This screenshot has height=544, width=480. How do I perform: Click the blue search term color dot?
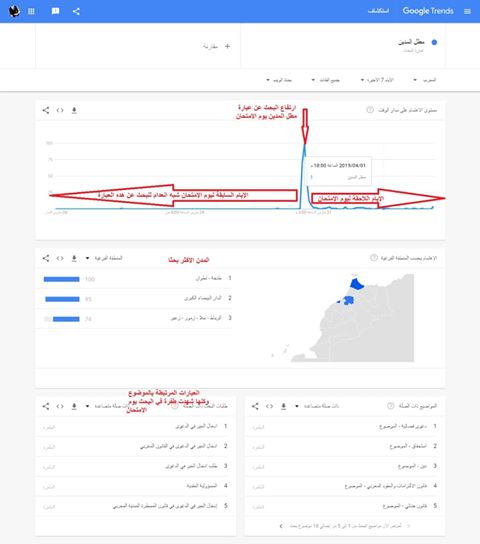click(434, 42)
